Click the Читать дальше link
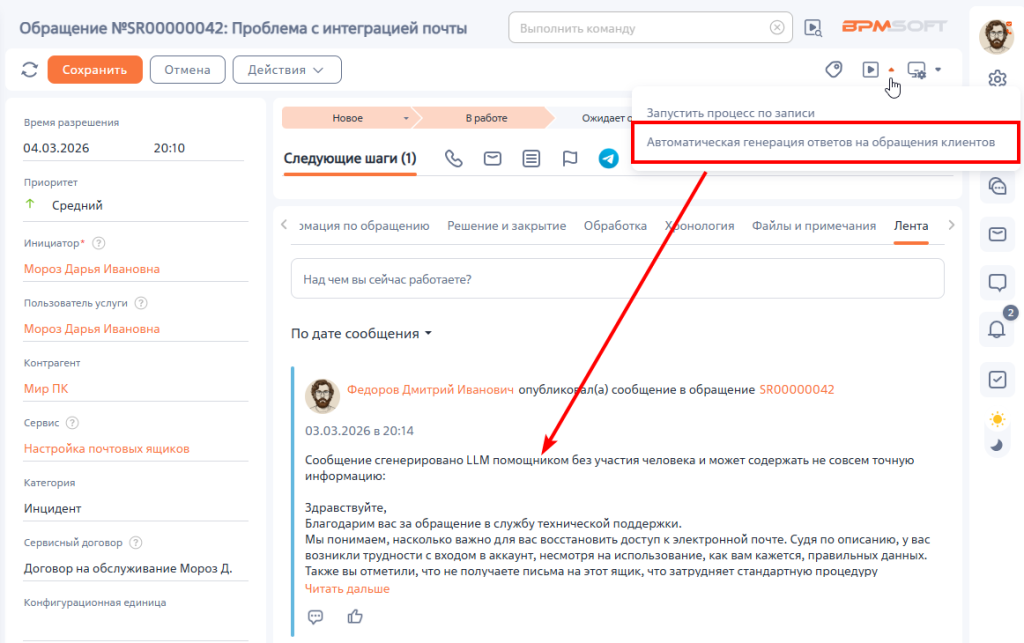Image resolution: width=1024 pixels, height=643 pixels. point(347,589)
